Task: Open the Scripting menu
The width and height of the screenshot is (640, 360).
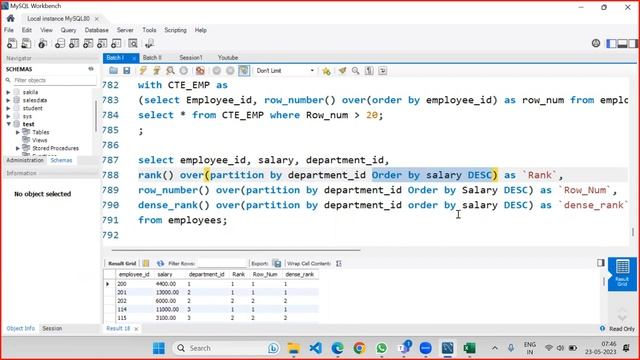Action: (175, 30)
